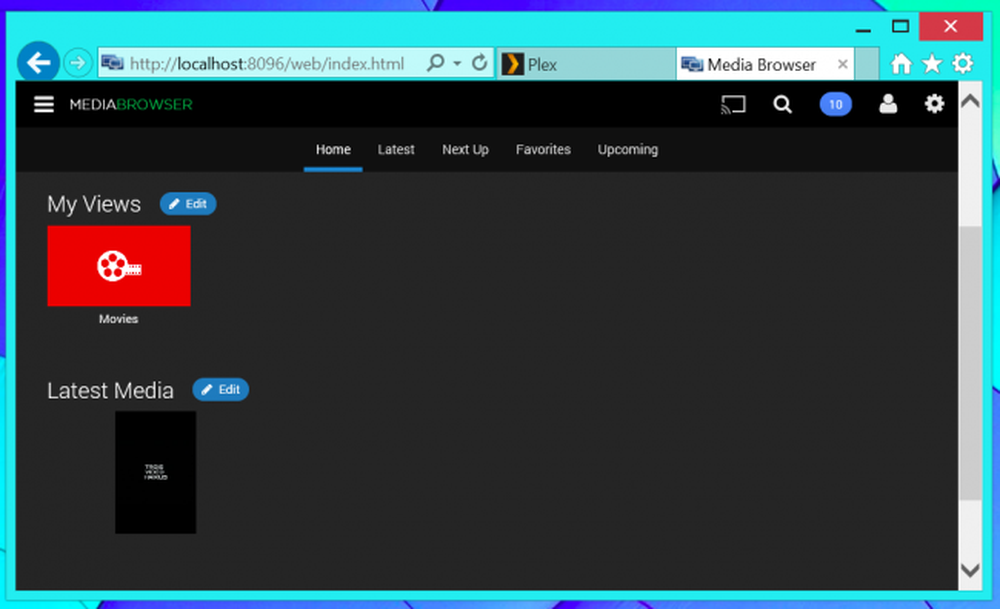
Task: Open the search magnifier in MediaBrowser header
Action: click(x=783, y=105)
